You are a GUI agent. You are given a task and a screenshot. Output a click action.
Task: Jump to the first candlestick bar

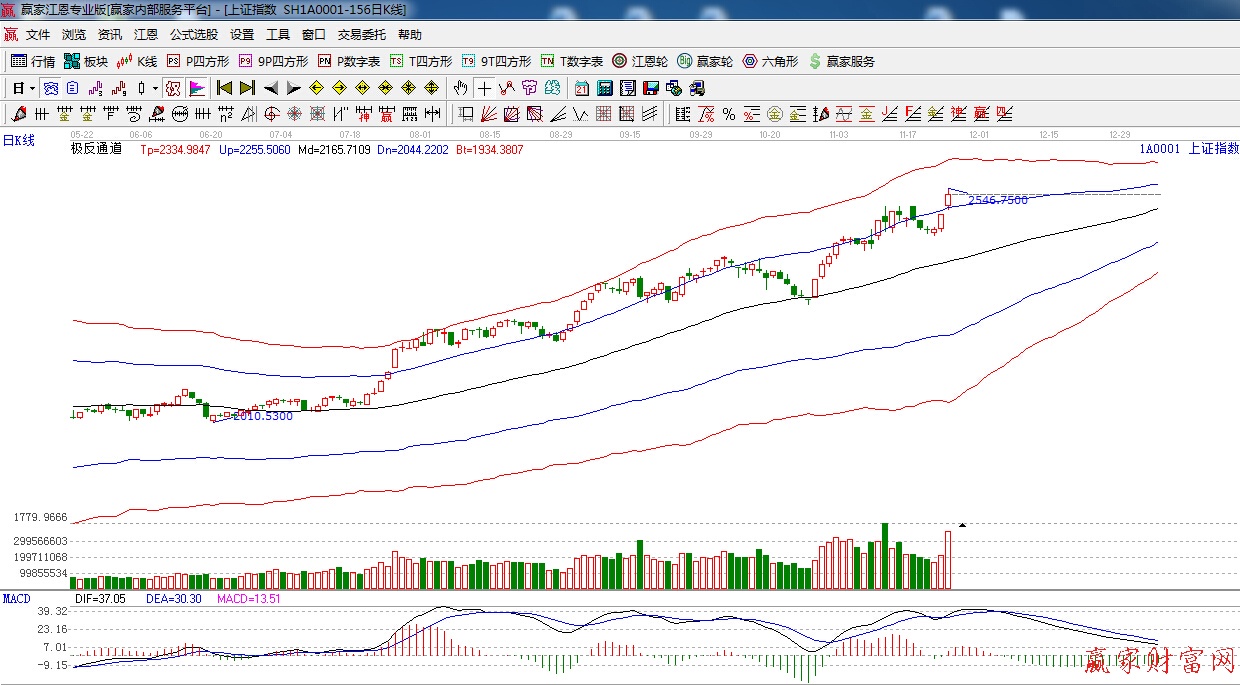(x=225, y=88)
